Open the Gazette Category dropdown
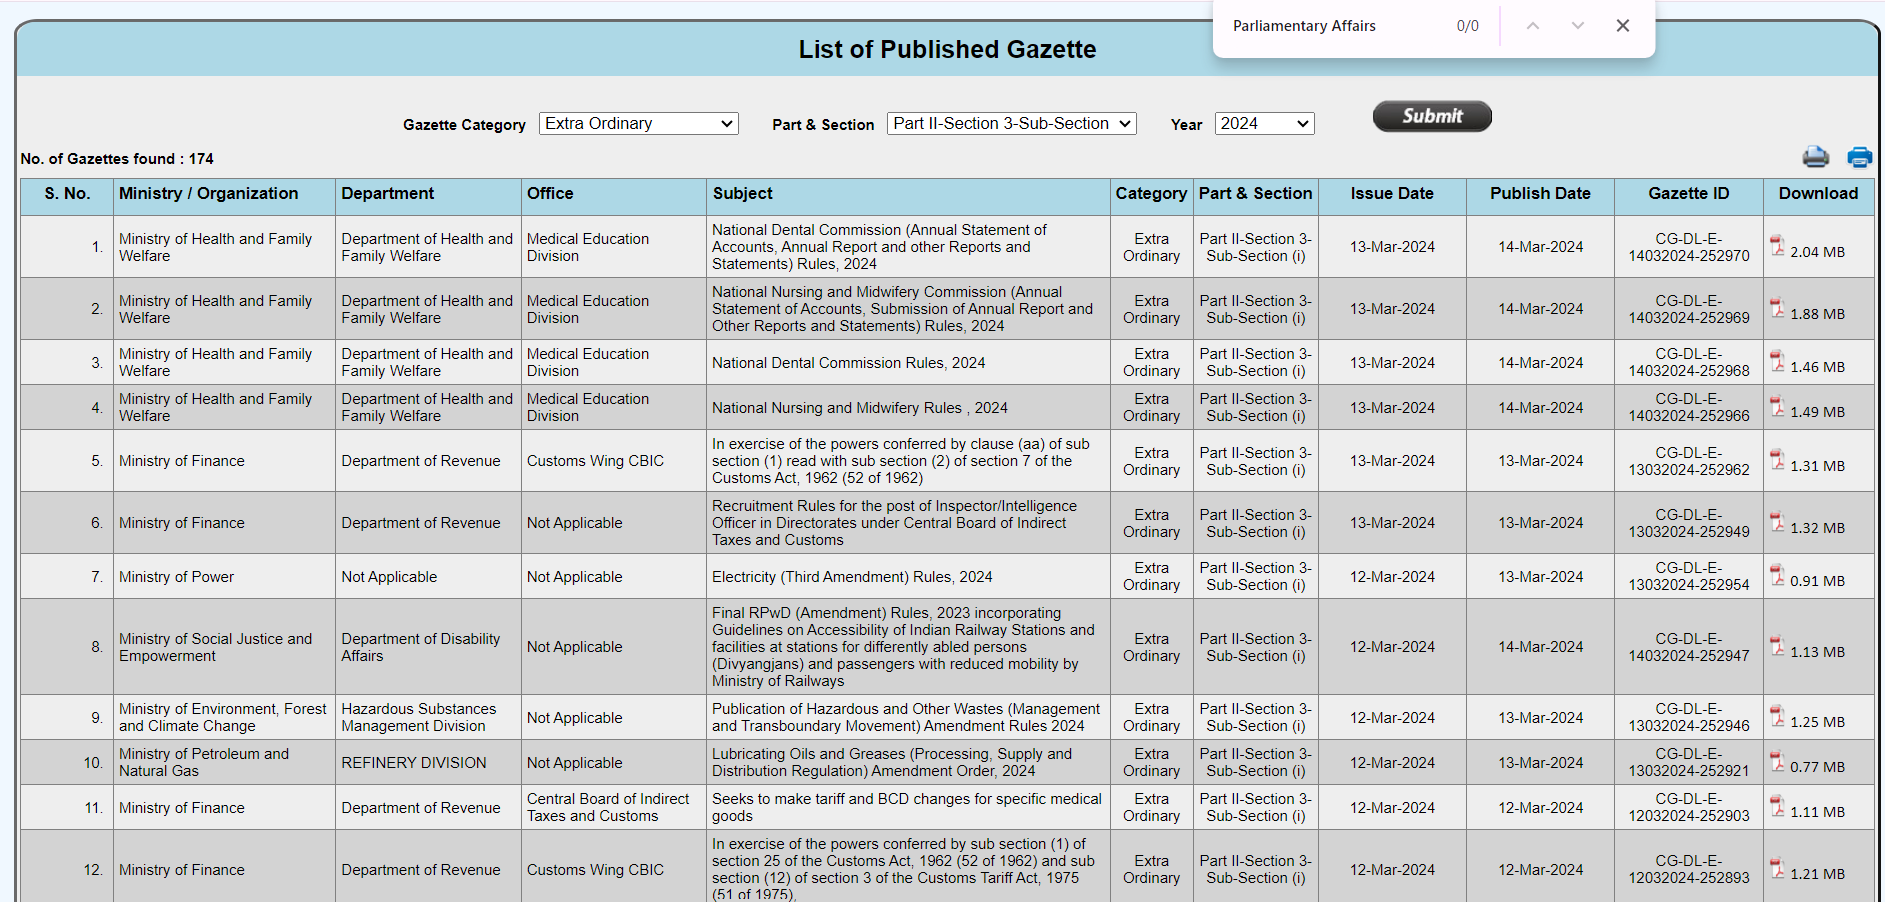The height and width of the screenshot is (902, 1885). click(638, 124)
